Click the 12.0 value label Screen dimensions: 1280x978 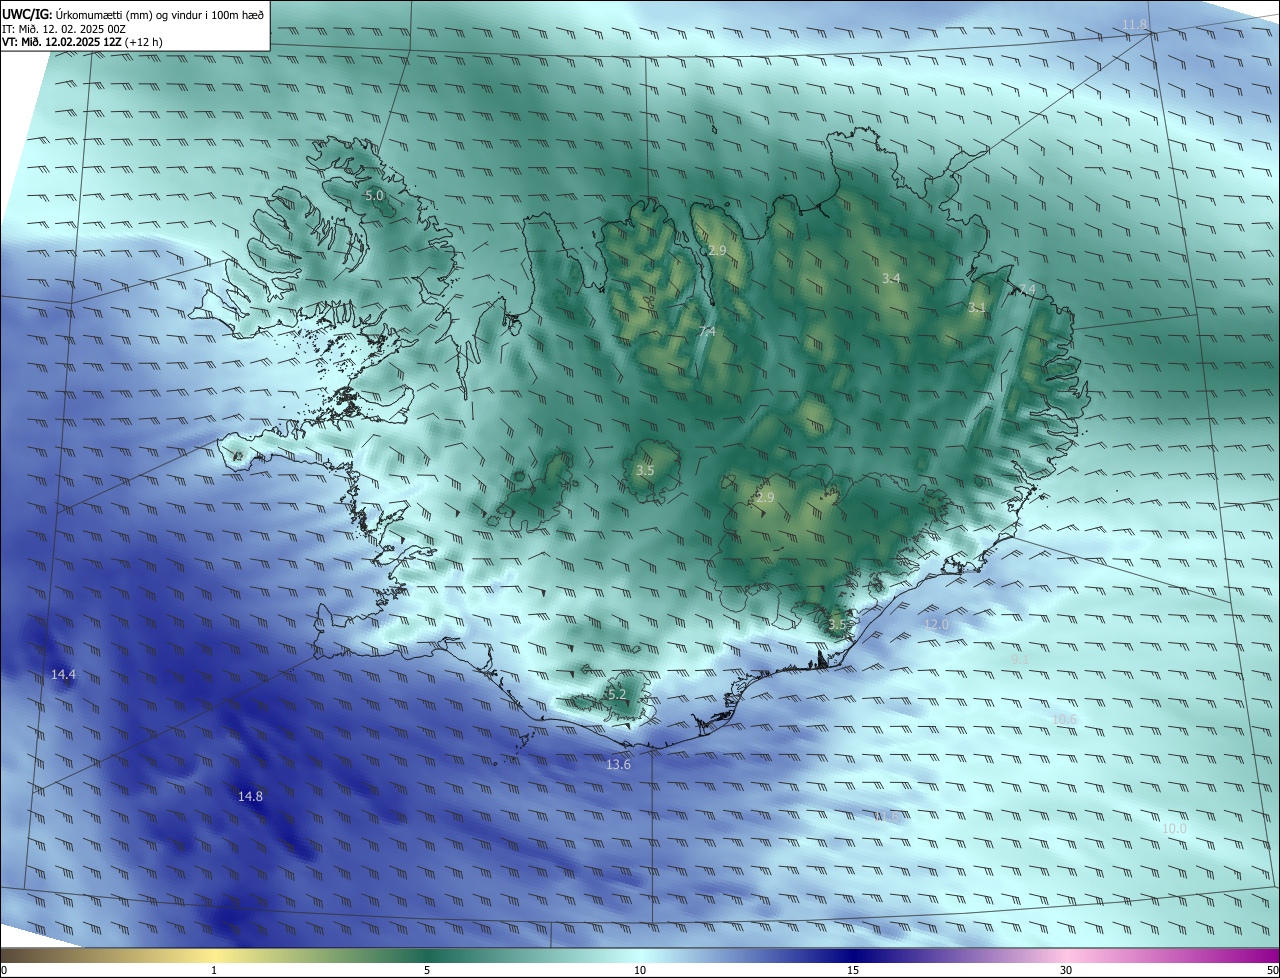tap(936, 624)
